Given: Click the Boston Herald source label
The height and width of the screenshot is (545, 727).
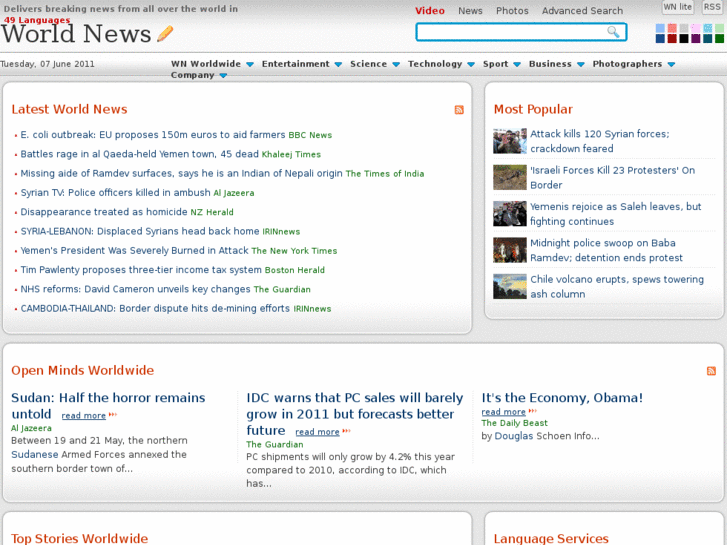Looking at the screenshot, I should click(294, 270).
